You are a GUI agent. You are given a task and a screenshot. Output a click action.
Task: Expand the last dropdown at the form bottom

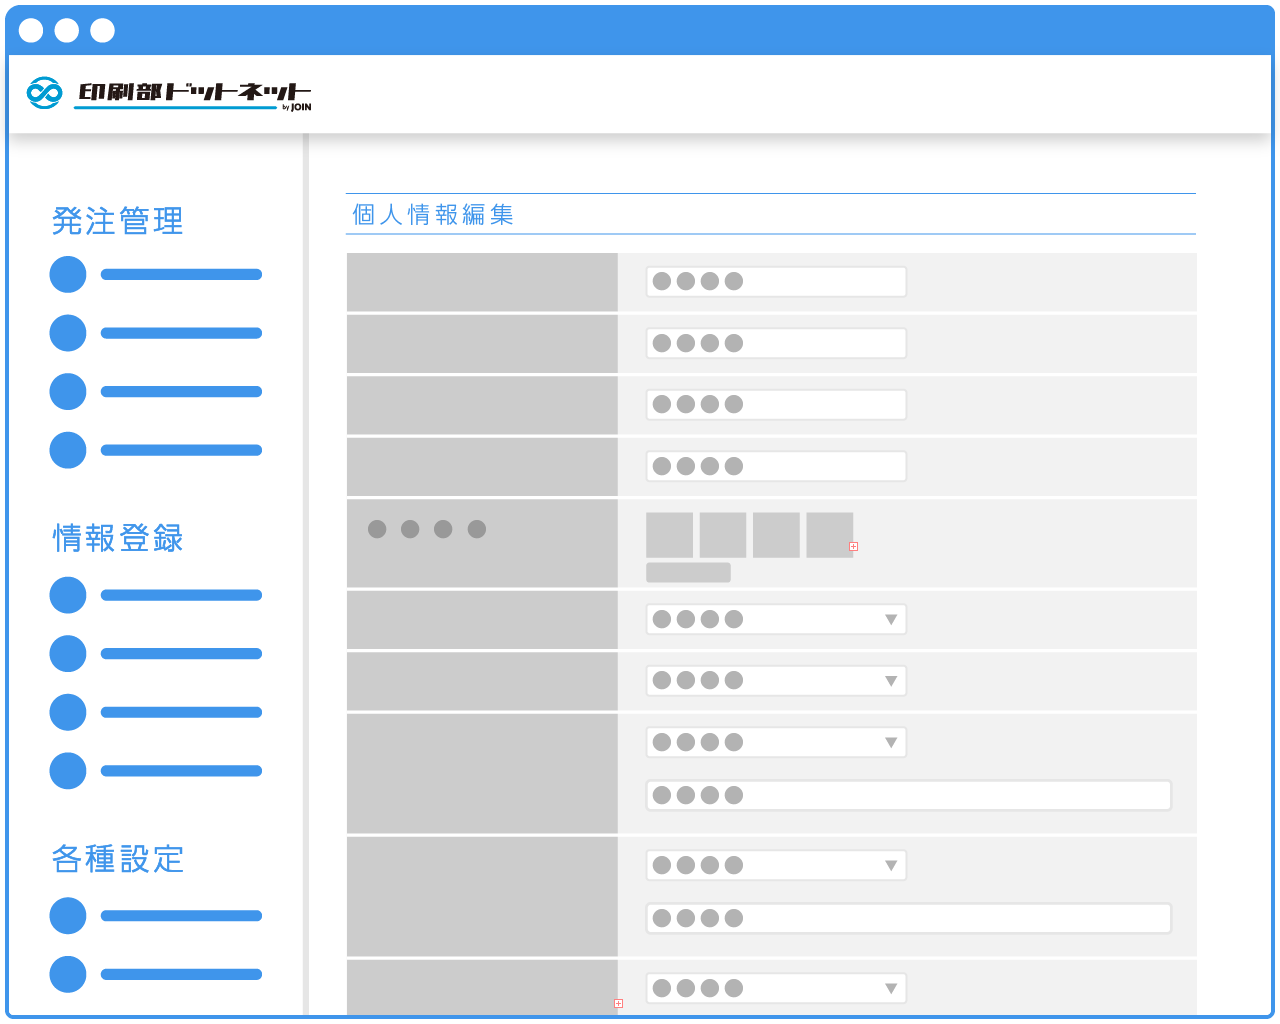click(x=776, y=988)
